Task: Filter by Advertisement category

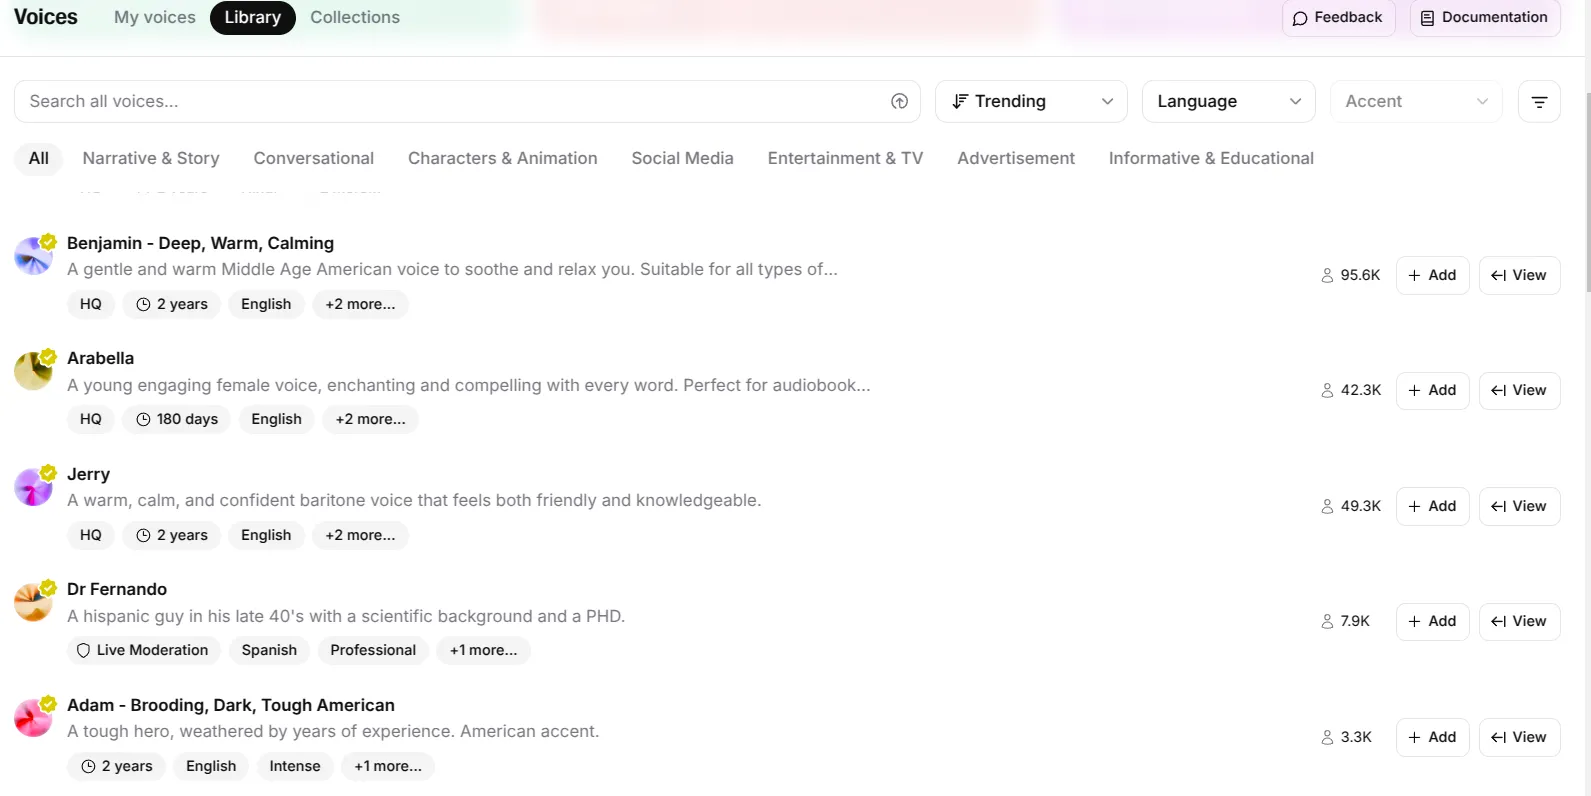Action: coord(1016,158)
